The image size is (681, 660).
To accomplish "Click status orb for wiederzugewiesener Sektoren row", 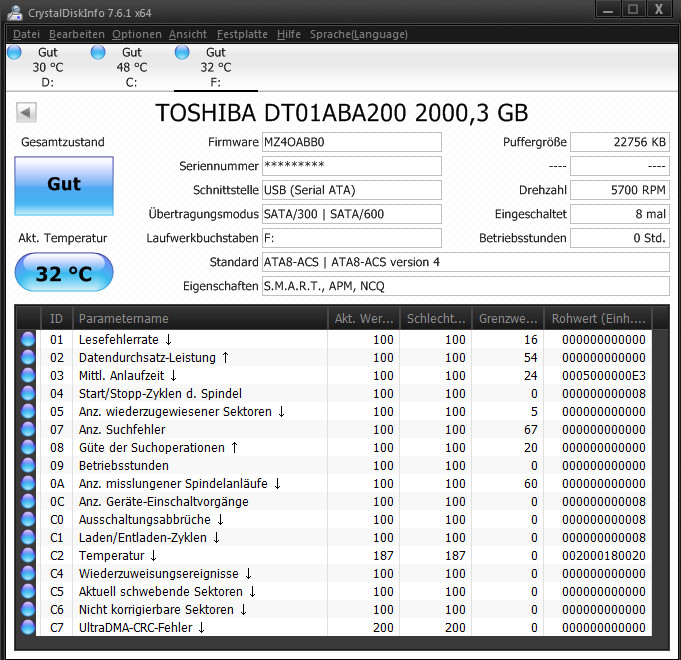I will pyautogui.click(x=28, y=411).
